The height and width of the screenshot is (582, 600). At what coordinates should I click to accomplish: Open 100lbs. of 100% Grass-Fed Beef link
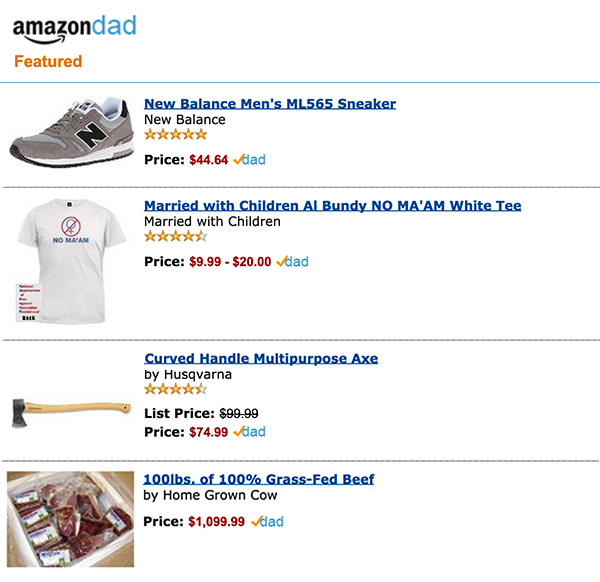[x=258, y=479]
